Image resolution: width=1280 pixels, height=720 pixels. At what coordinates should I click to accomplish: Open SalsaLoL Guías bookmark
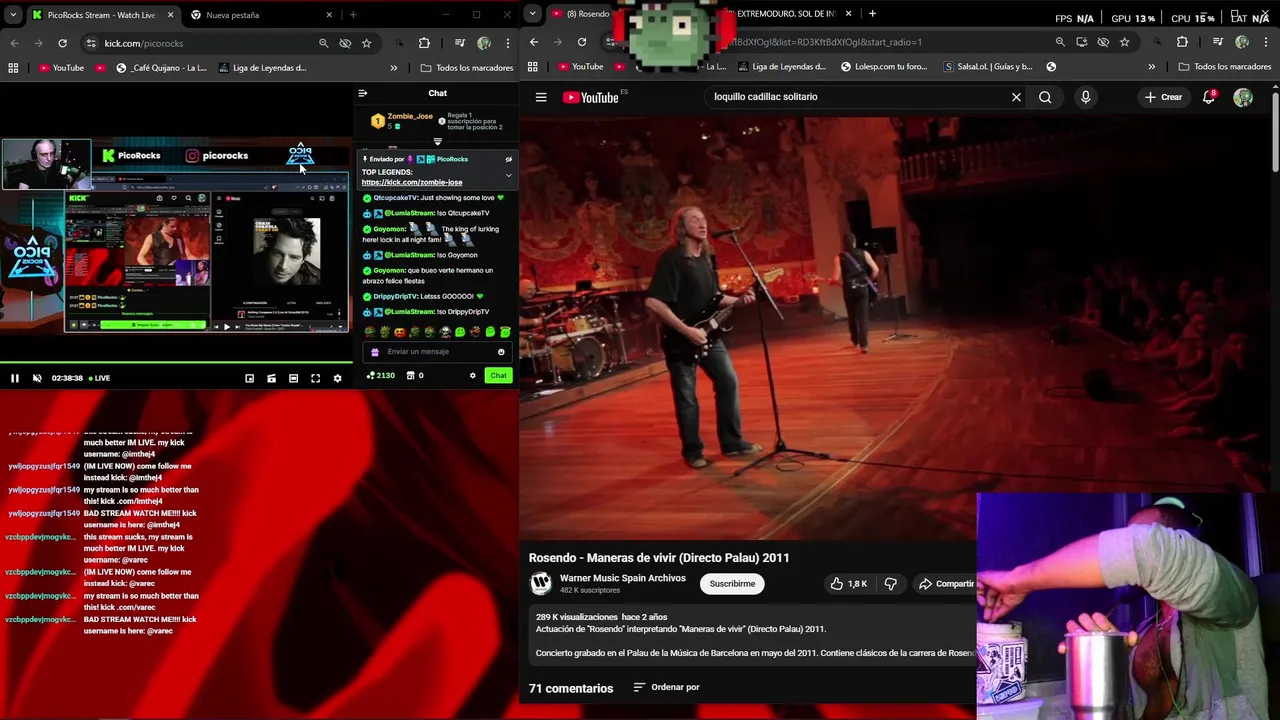click(x=988, y=67)
